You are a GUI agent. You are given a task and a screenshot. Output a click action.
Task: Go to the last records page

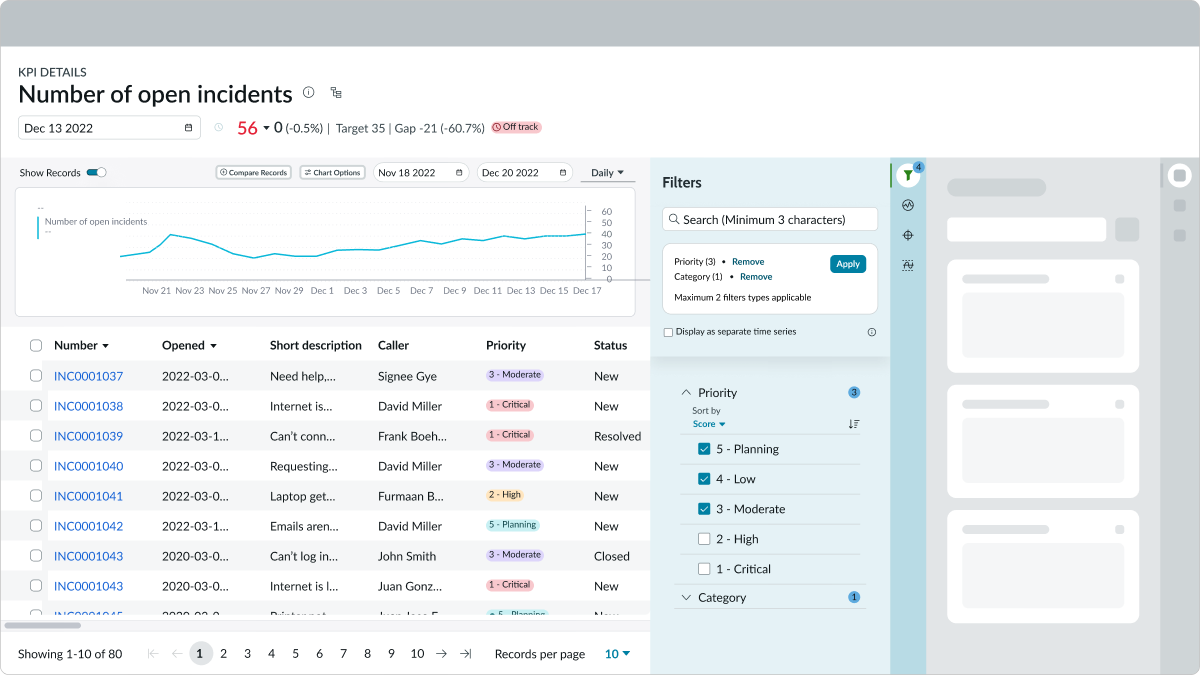click(466, 654)
